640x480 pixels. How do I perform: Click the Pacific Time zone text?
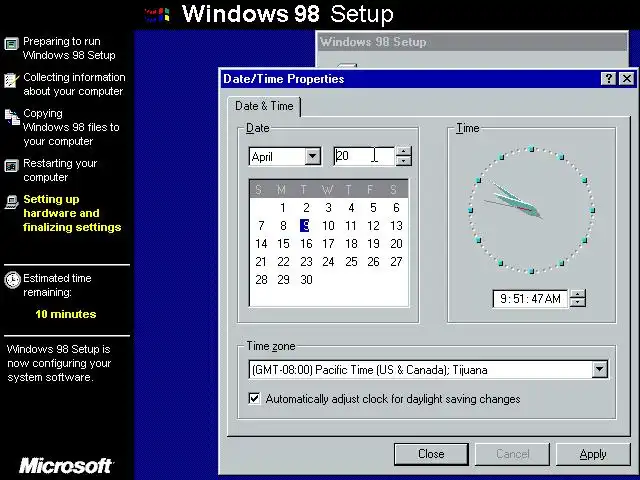click(x=369, y=370)
